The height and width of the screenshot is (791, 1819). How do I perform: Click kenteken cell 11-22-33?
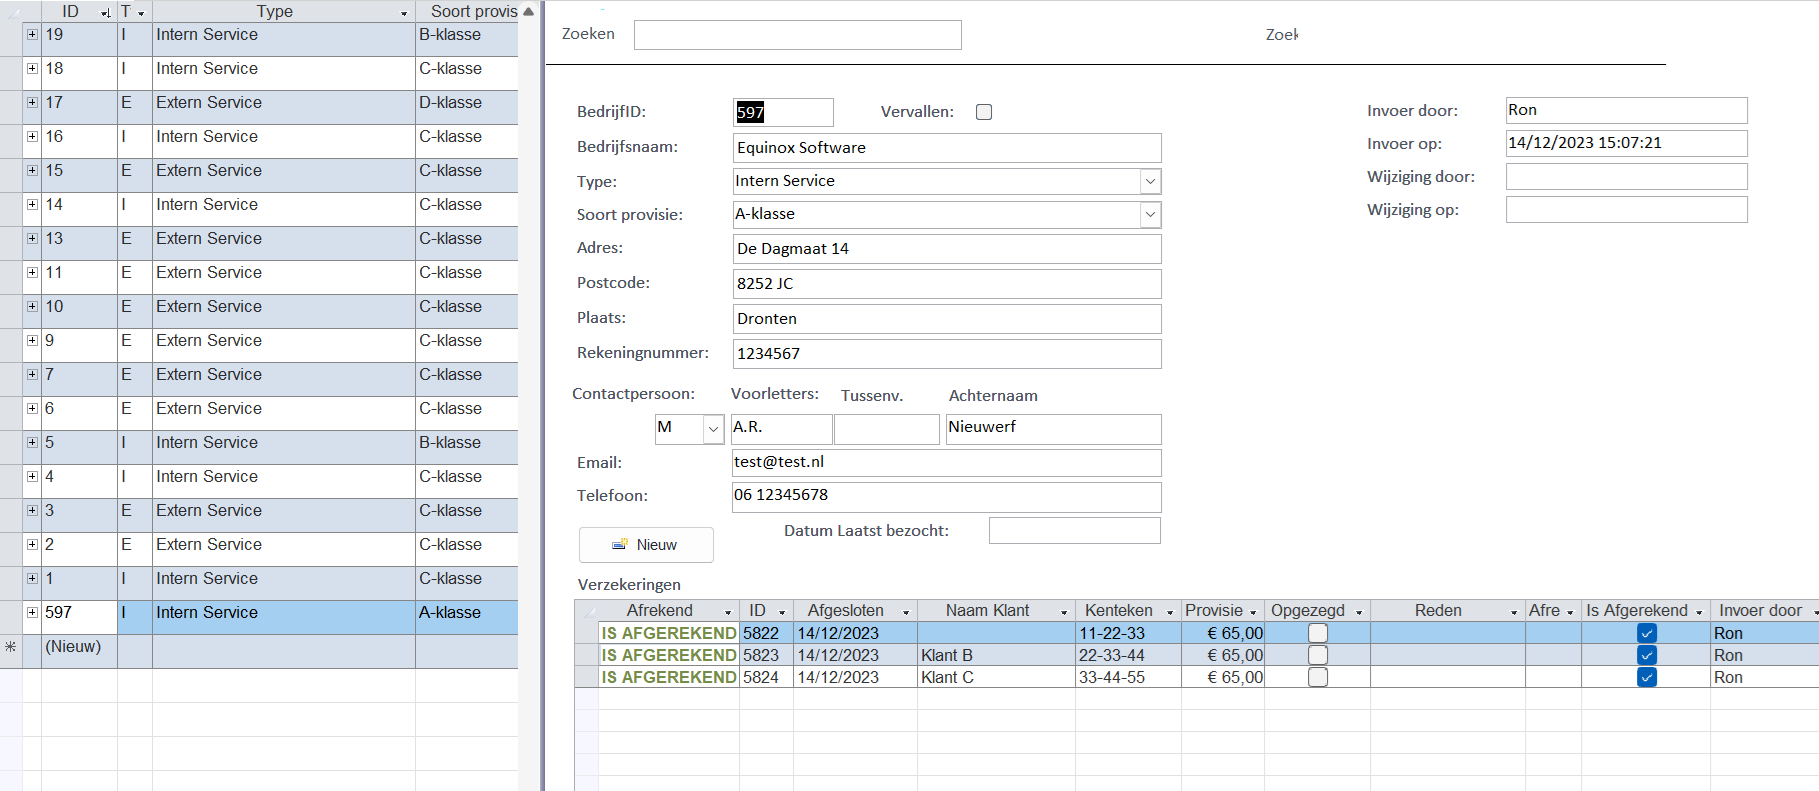(1128, 633)
